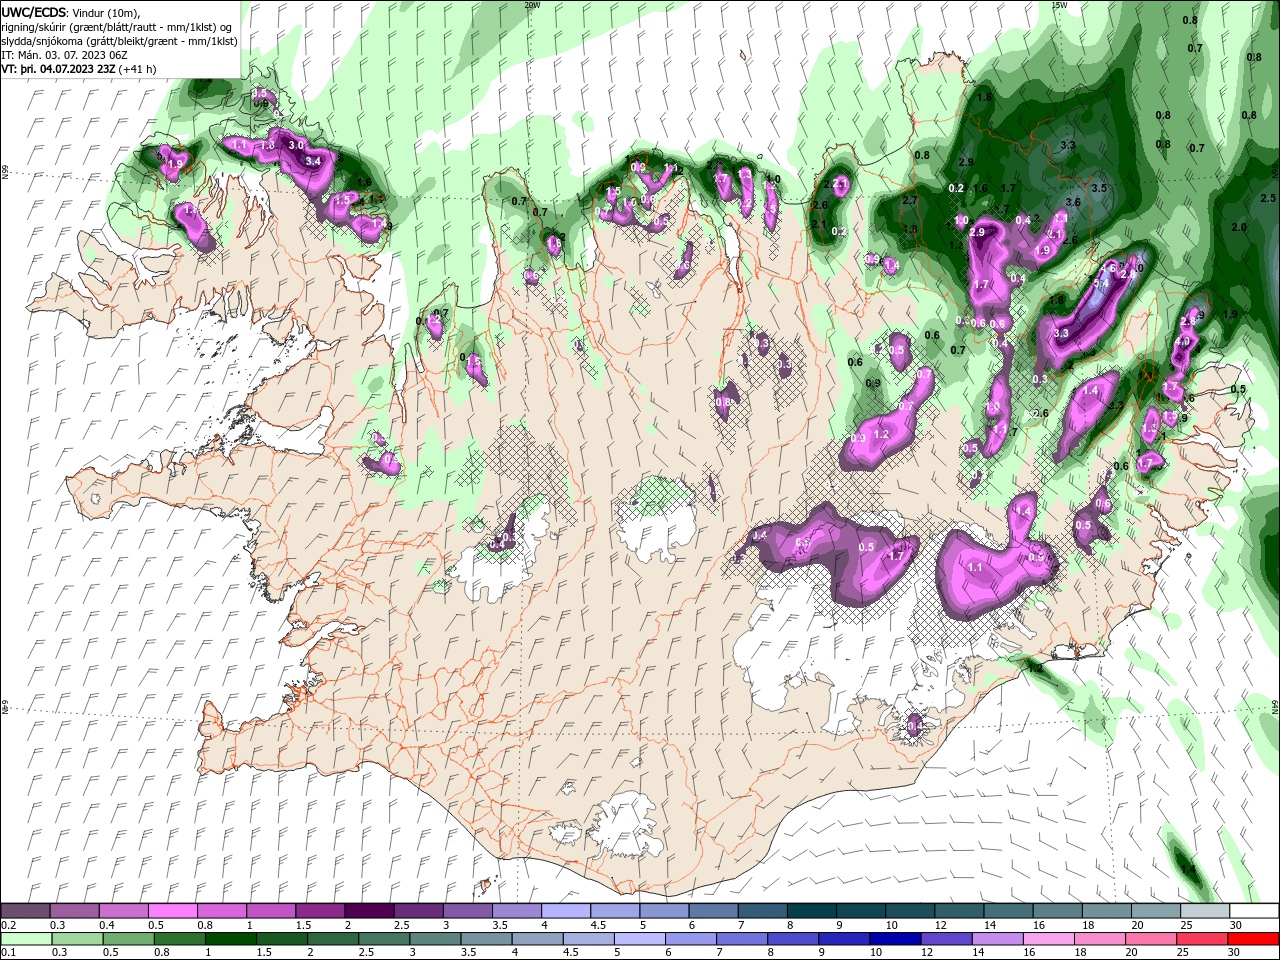Viewport: 1280px width, 960px height.
Task: Click the '3.0' value beside 3.4
Action: pos(296,145)
